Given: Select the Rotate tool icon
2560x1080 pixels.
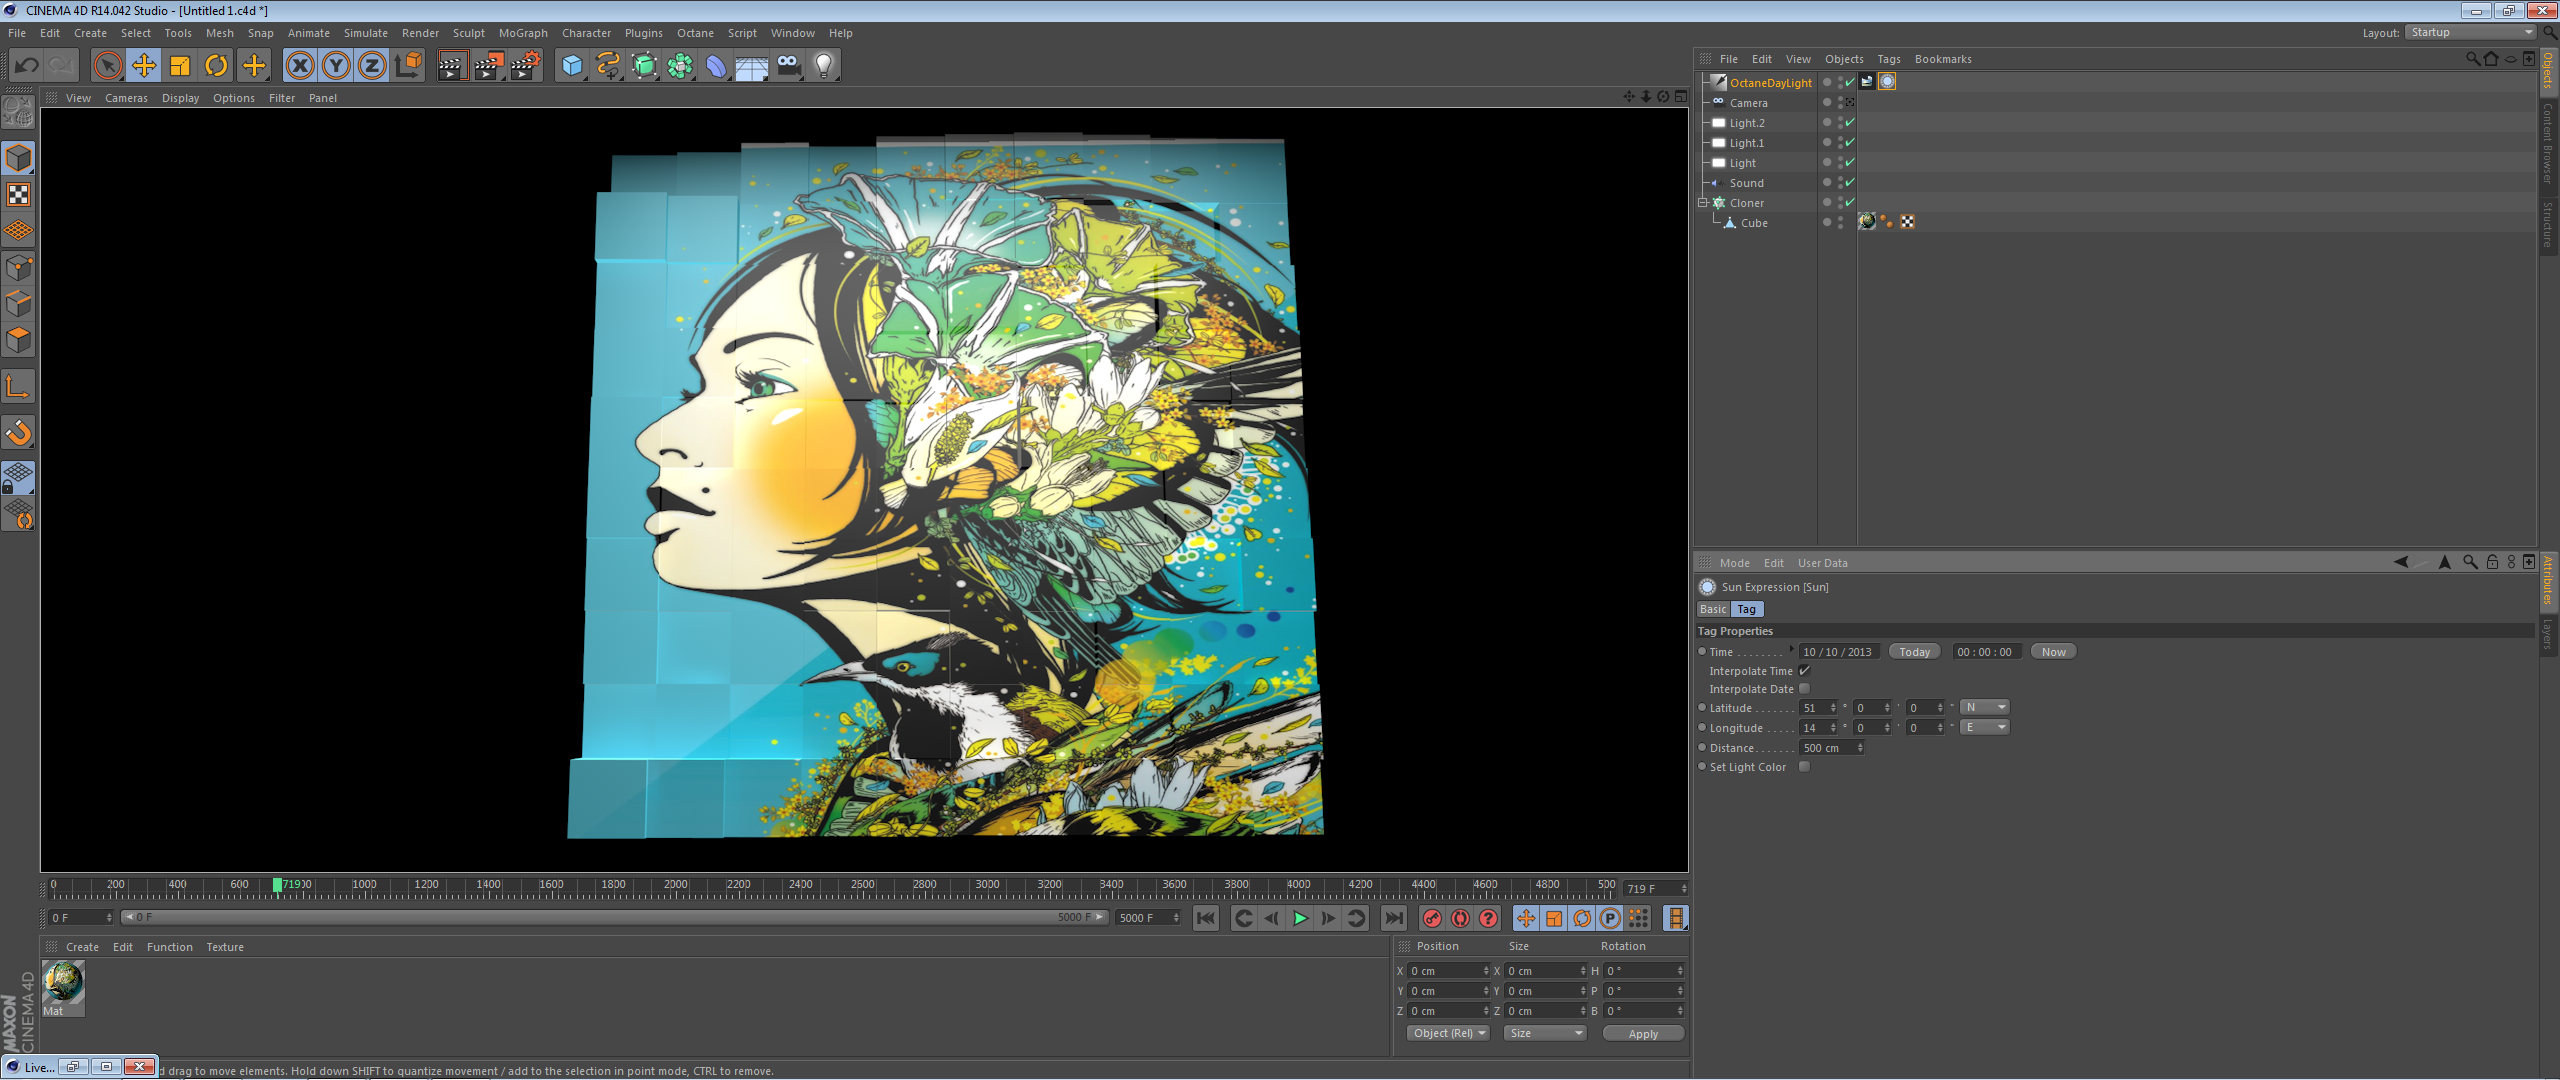Looking at the screenshot, I should point(216,66).
